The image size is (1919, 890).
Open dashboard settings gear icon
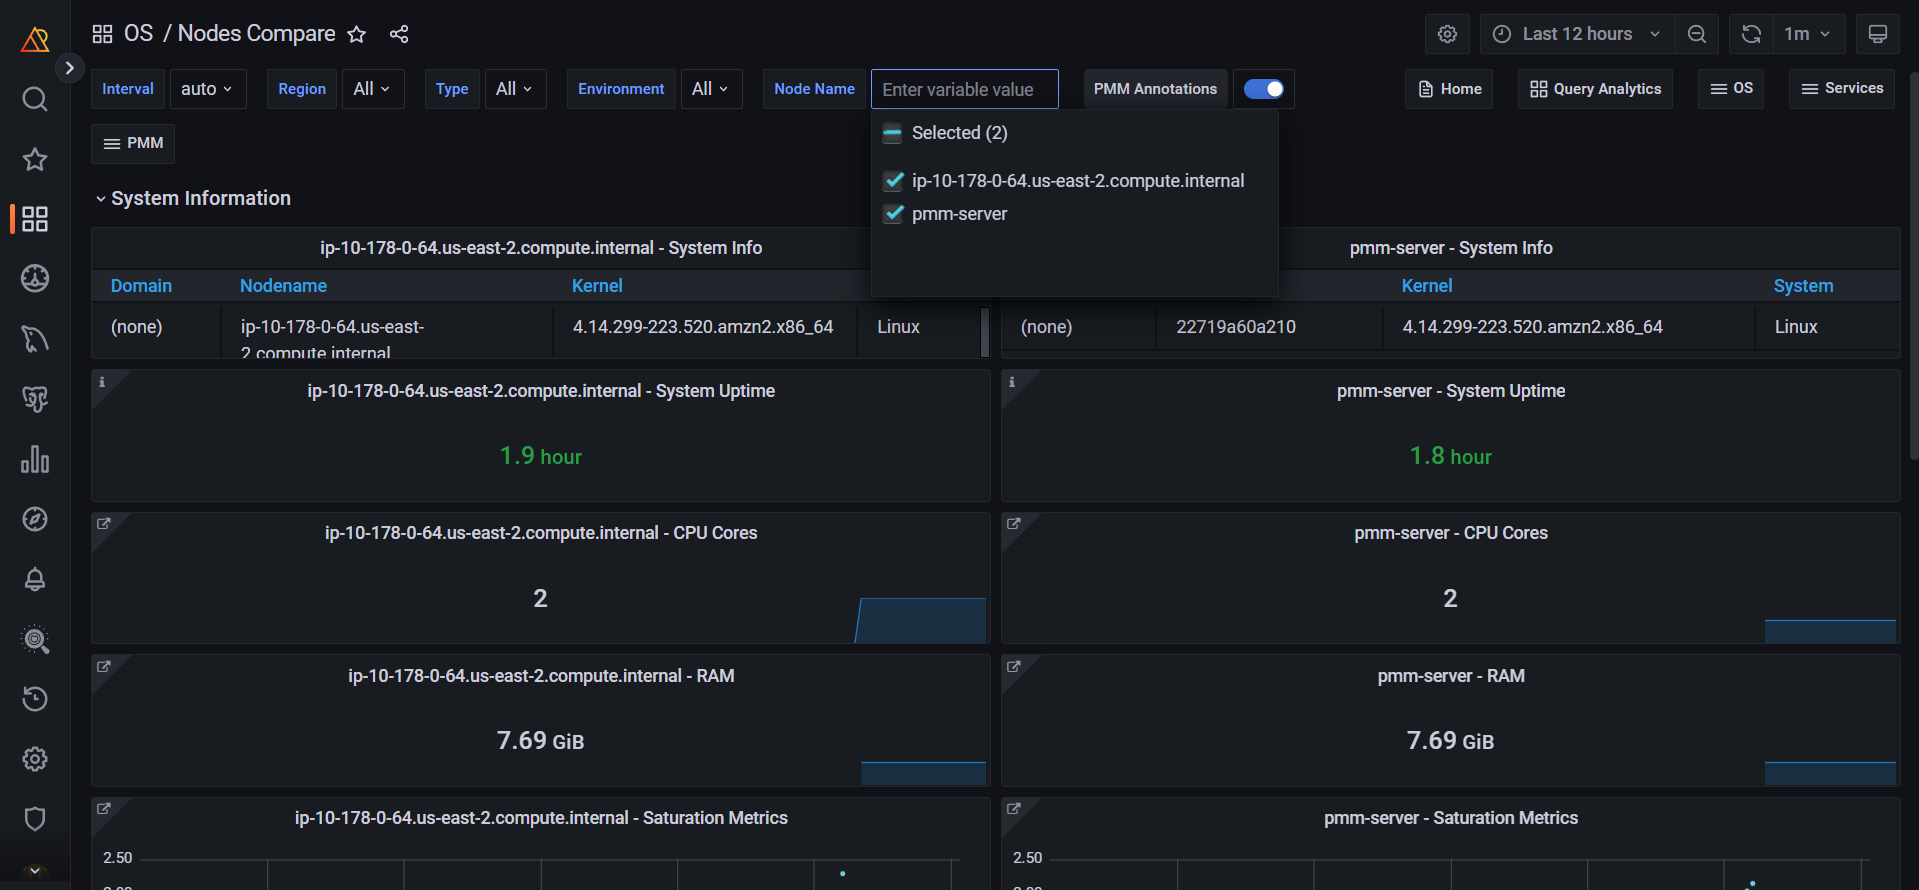1447,34
